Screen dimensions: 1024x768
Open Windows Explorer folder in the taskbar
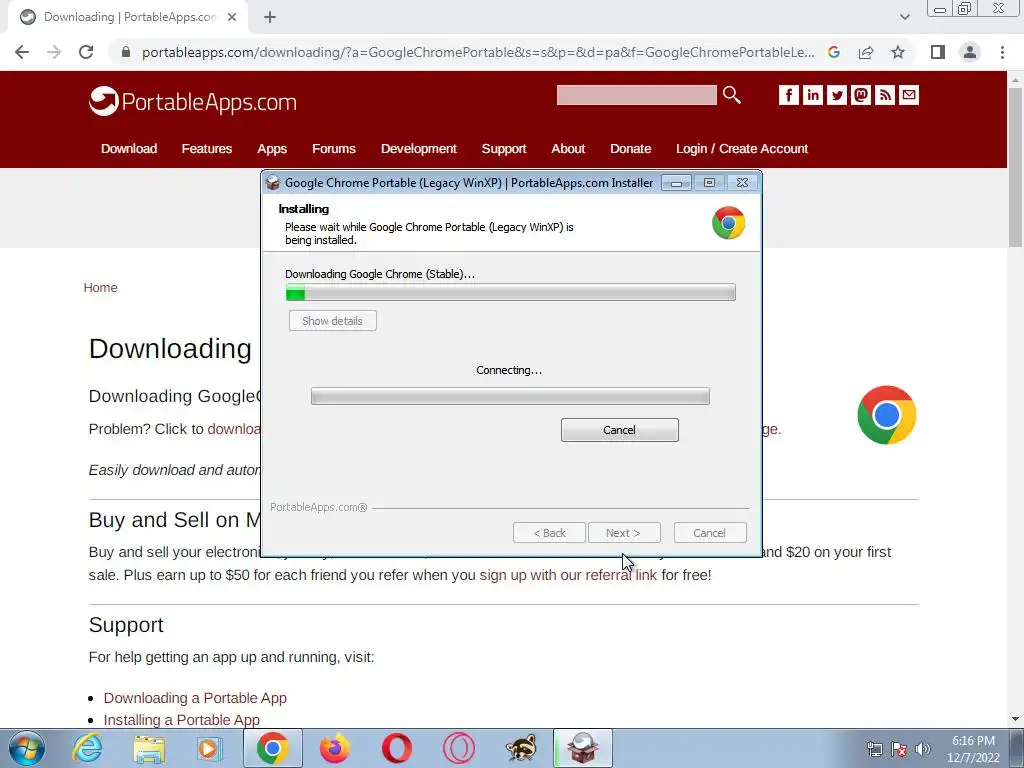pos(149,748)
